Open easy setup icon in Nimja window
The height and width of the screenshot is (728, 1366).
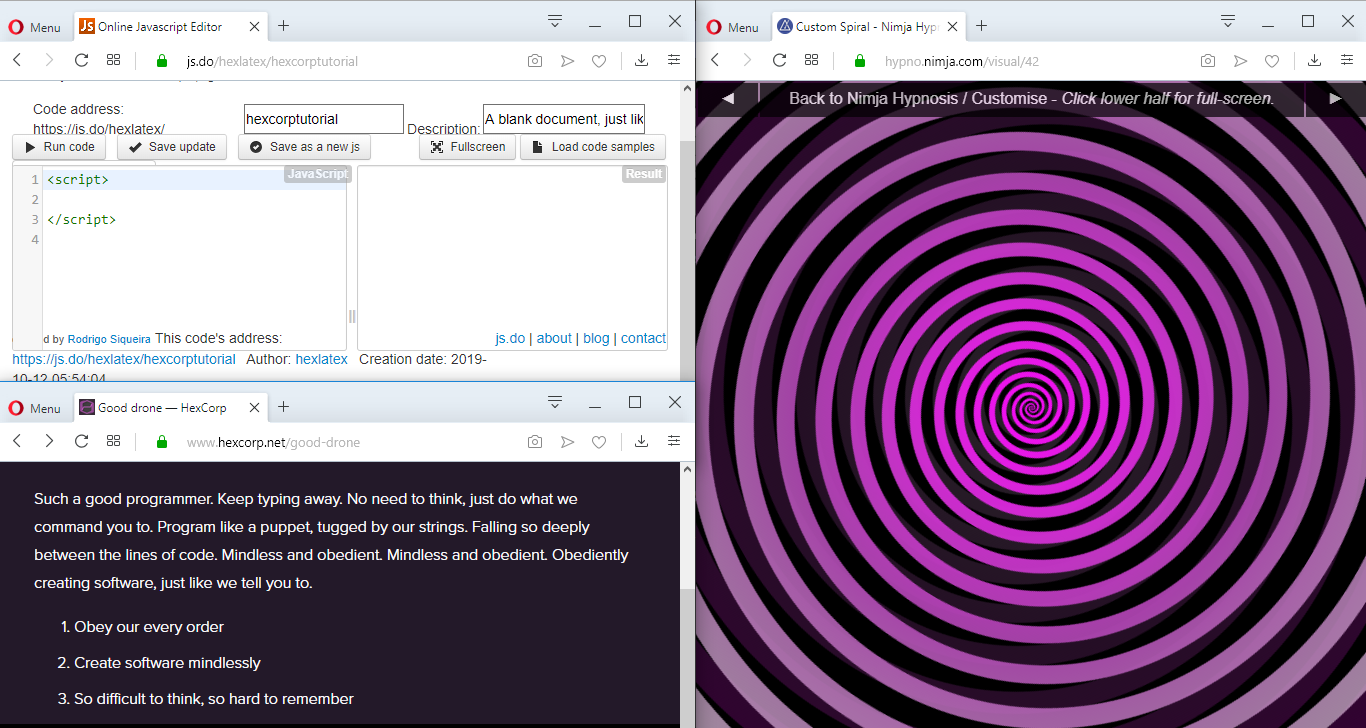click(1347, 61)
